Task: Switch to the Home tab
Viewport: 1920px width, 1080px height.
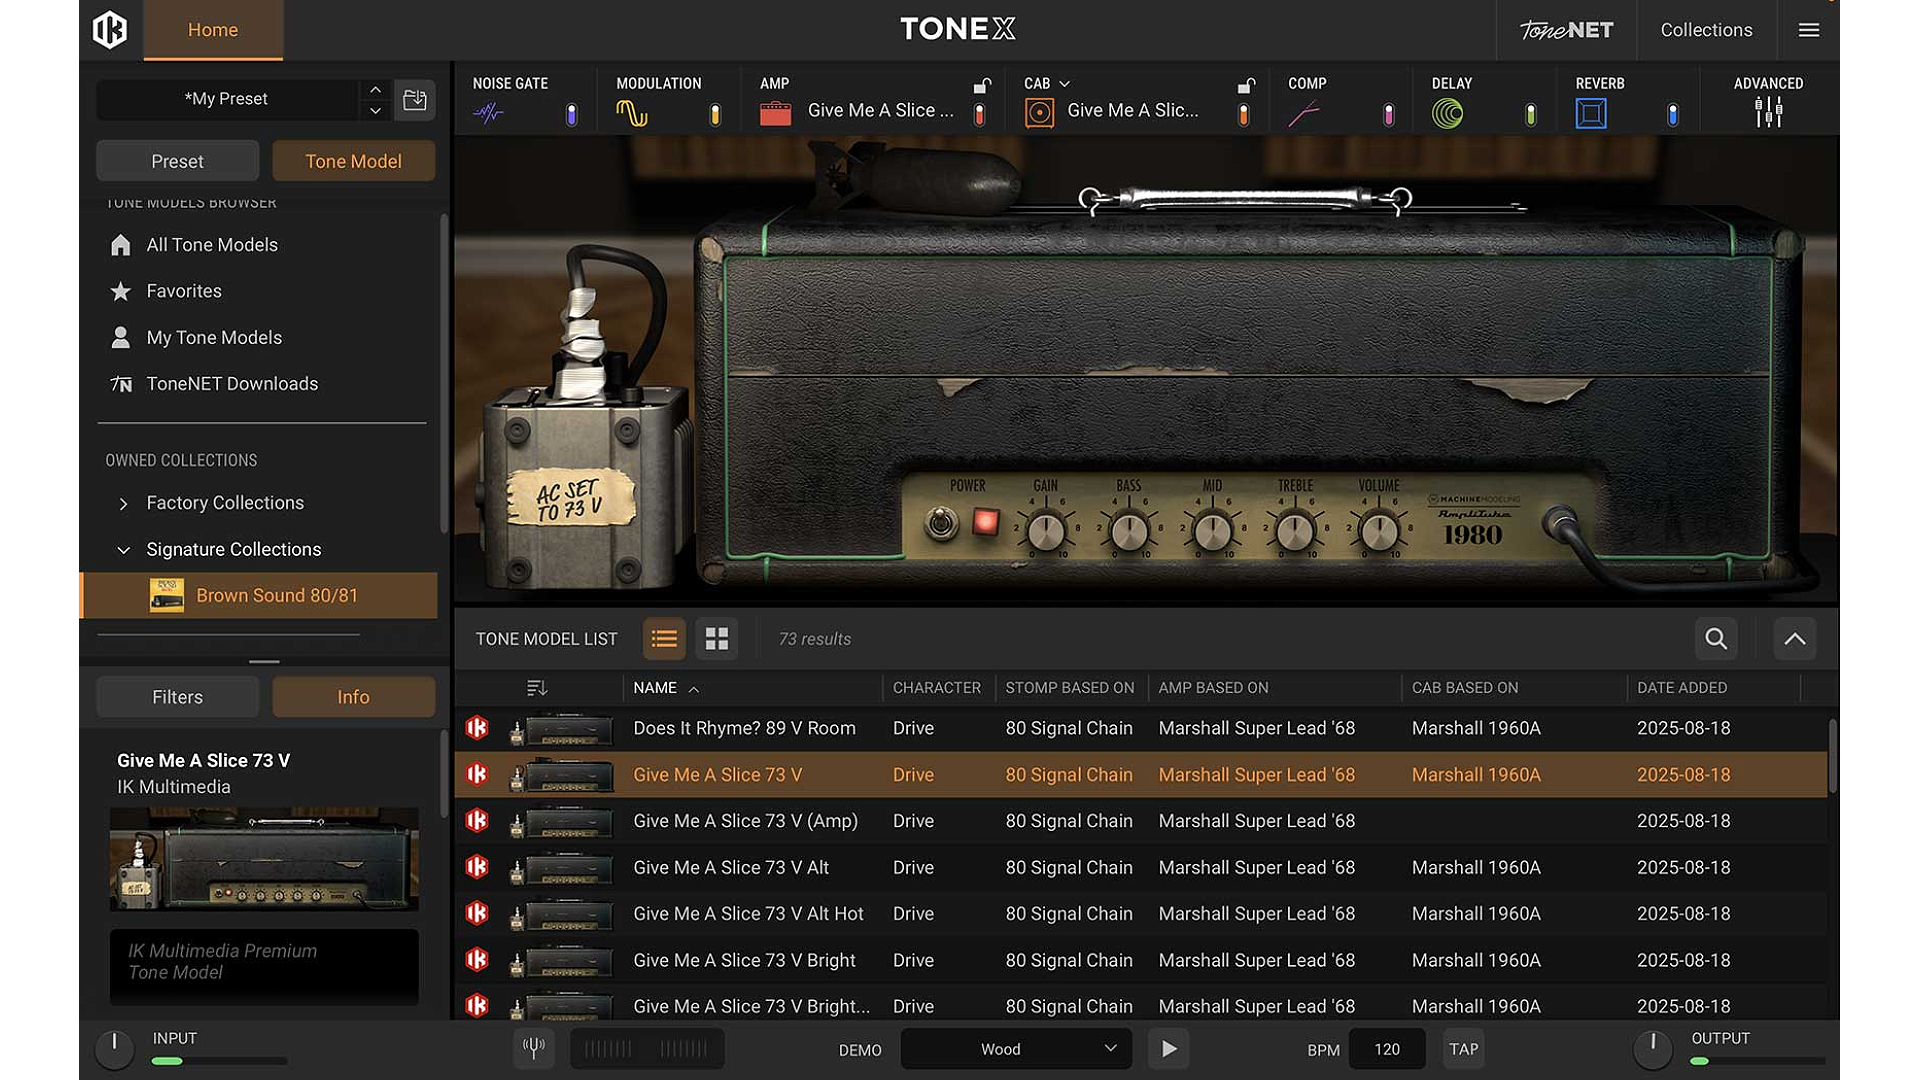Action: point(213,30)
